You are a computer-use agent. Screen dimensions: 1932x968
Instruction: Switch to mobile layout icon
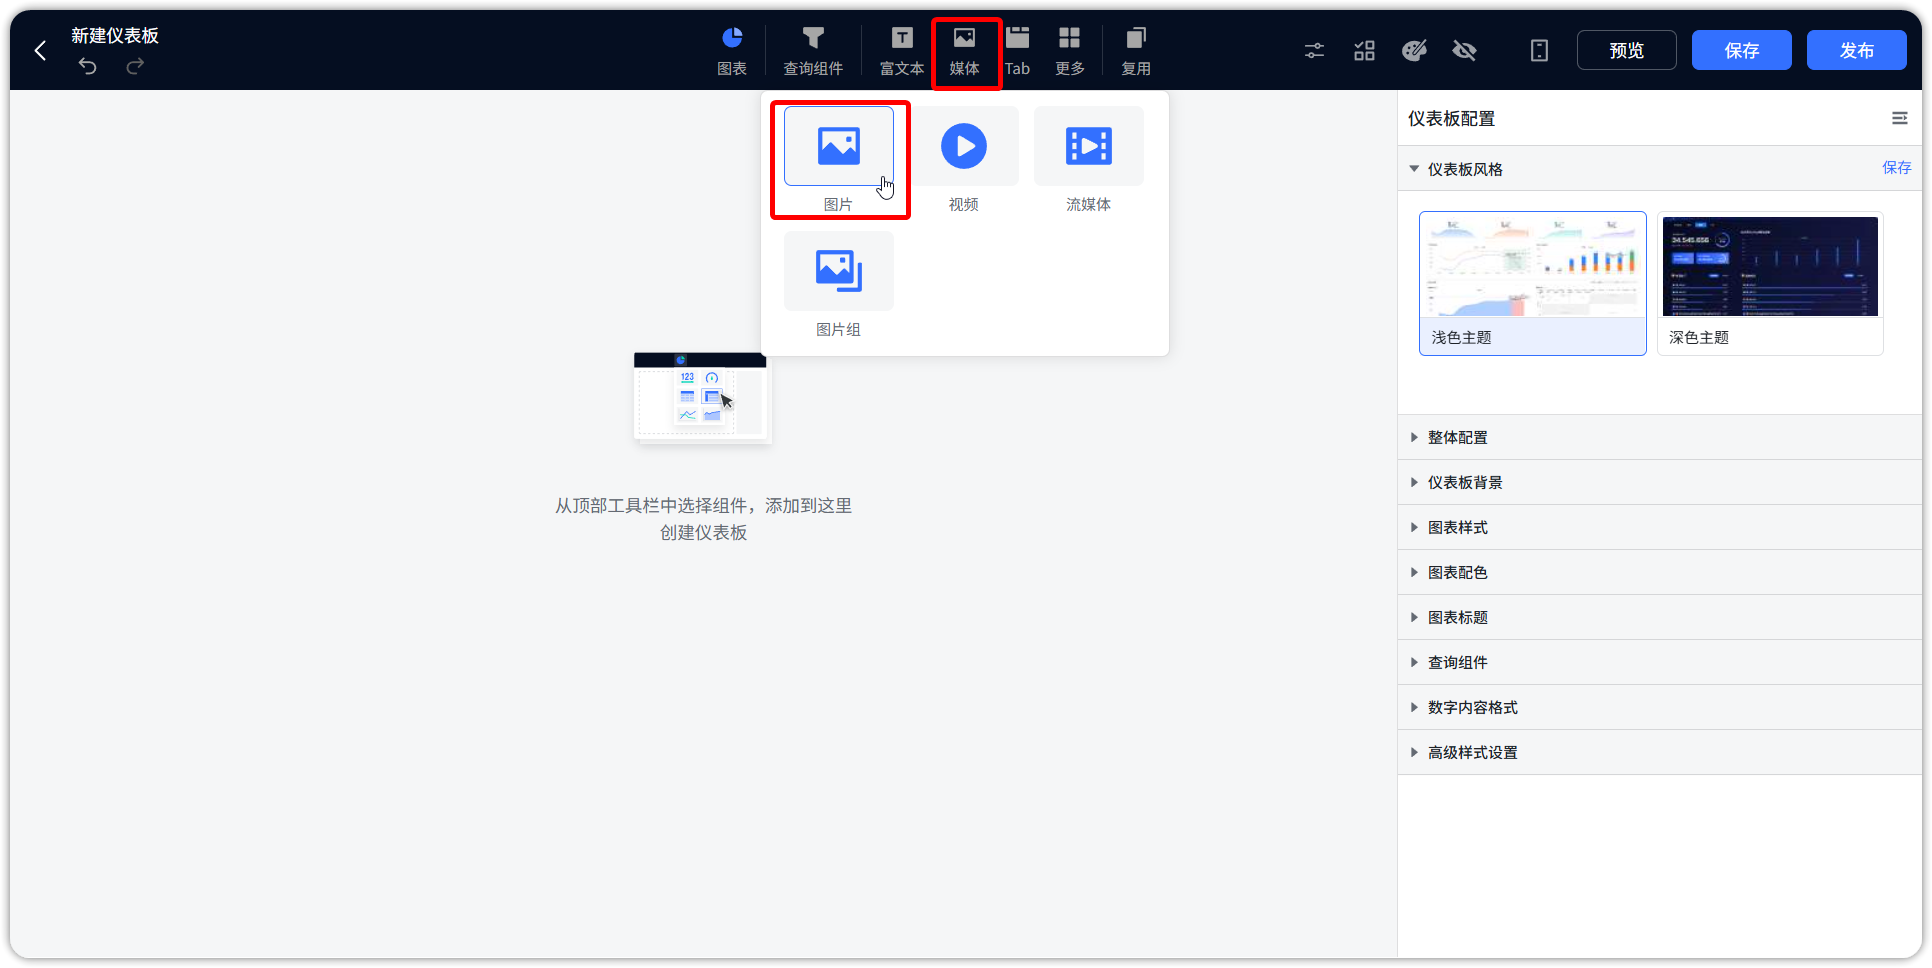[x=1540, y=50]
